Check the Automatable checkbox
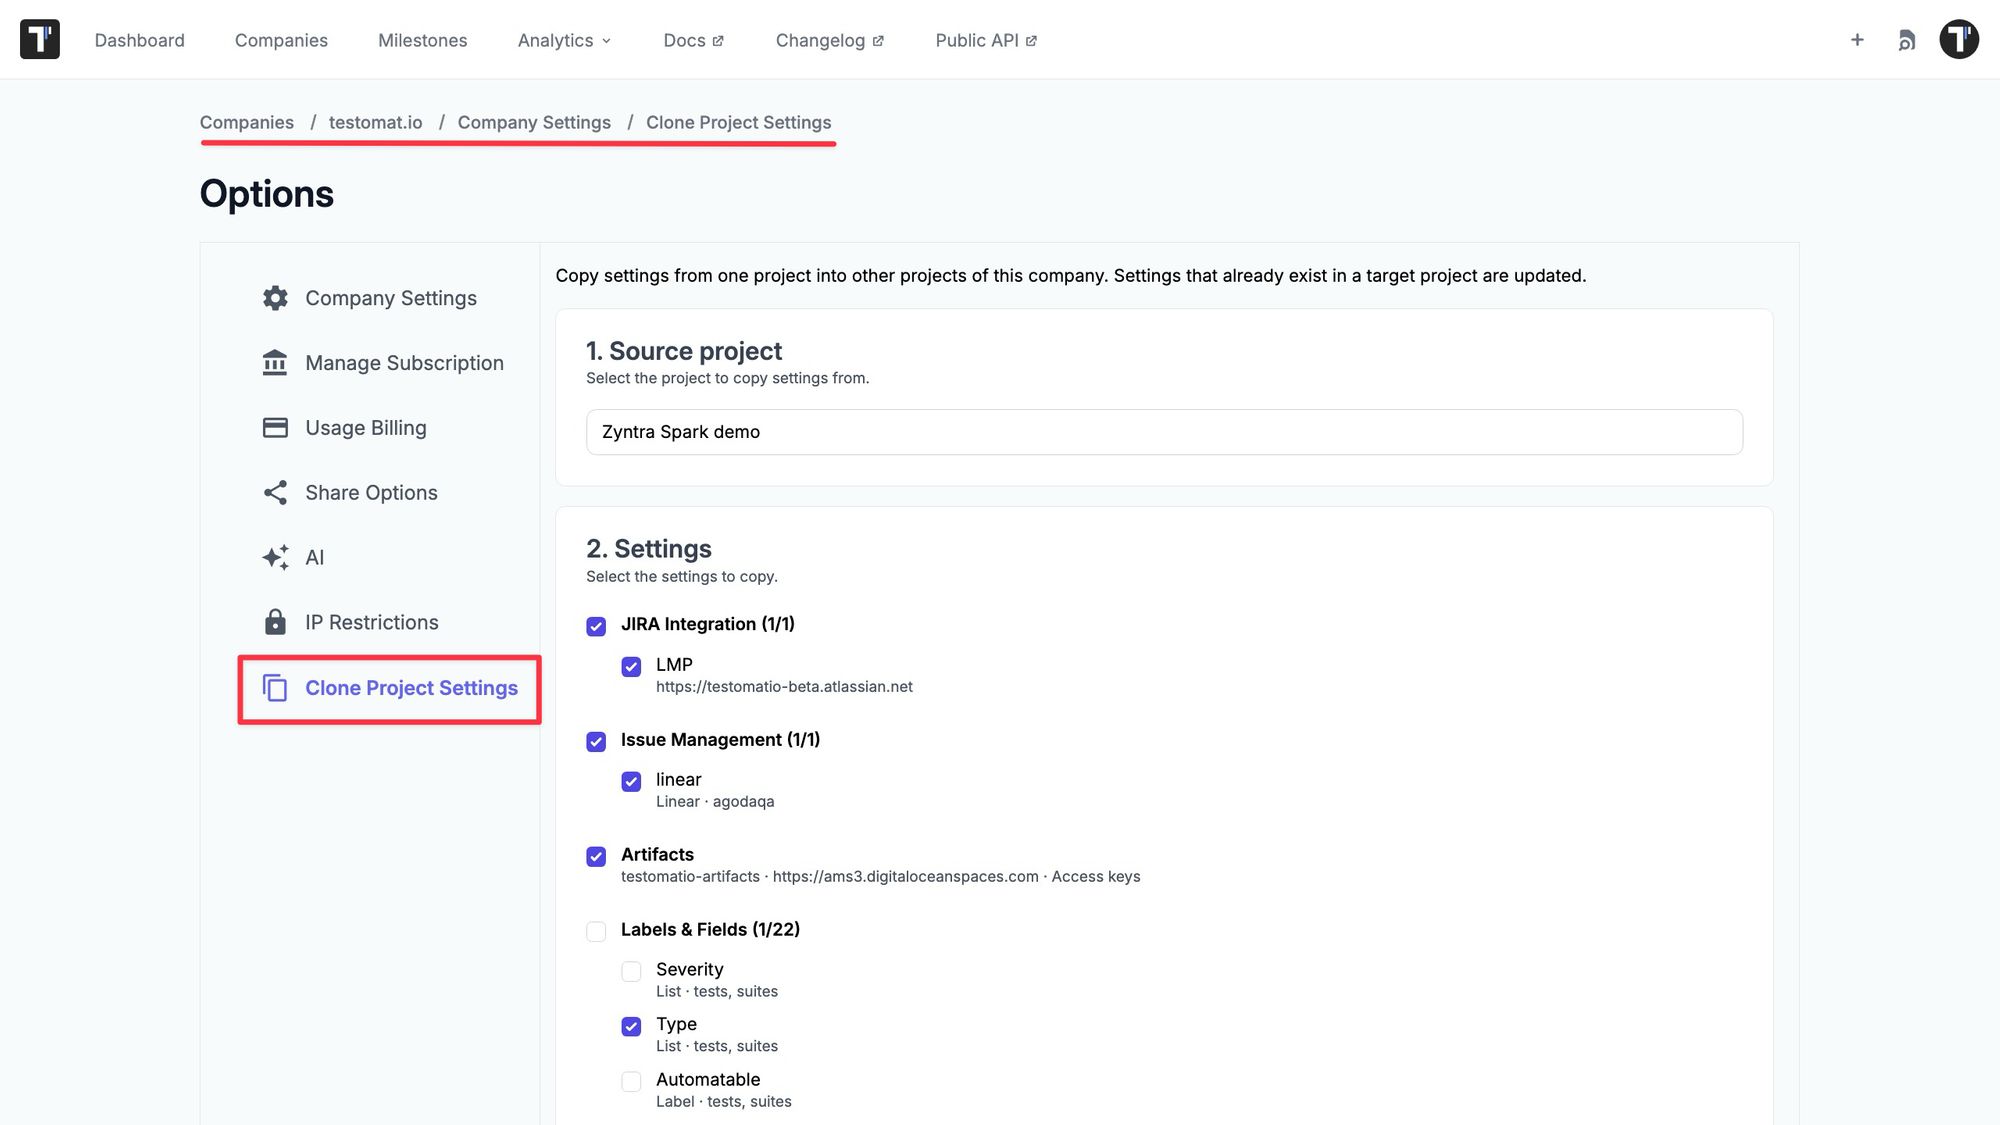Image resolution: width=2000 pixels, height=1125 pixels. [x=631, y=1082]
